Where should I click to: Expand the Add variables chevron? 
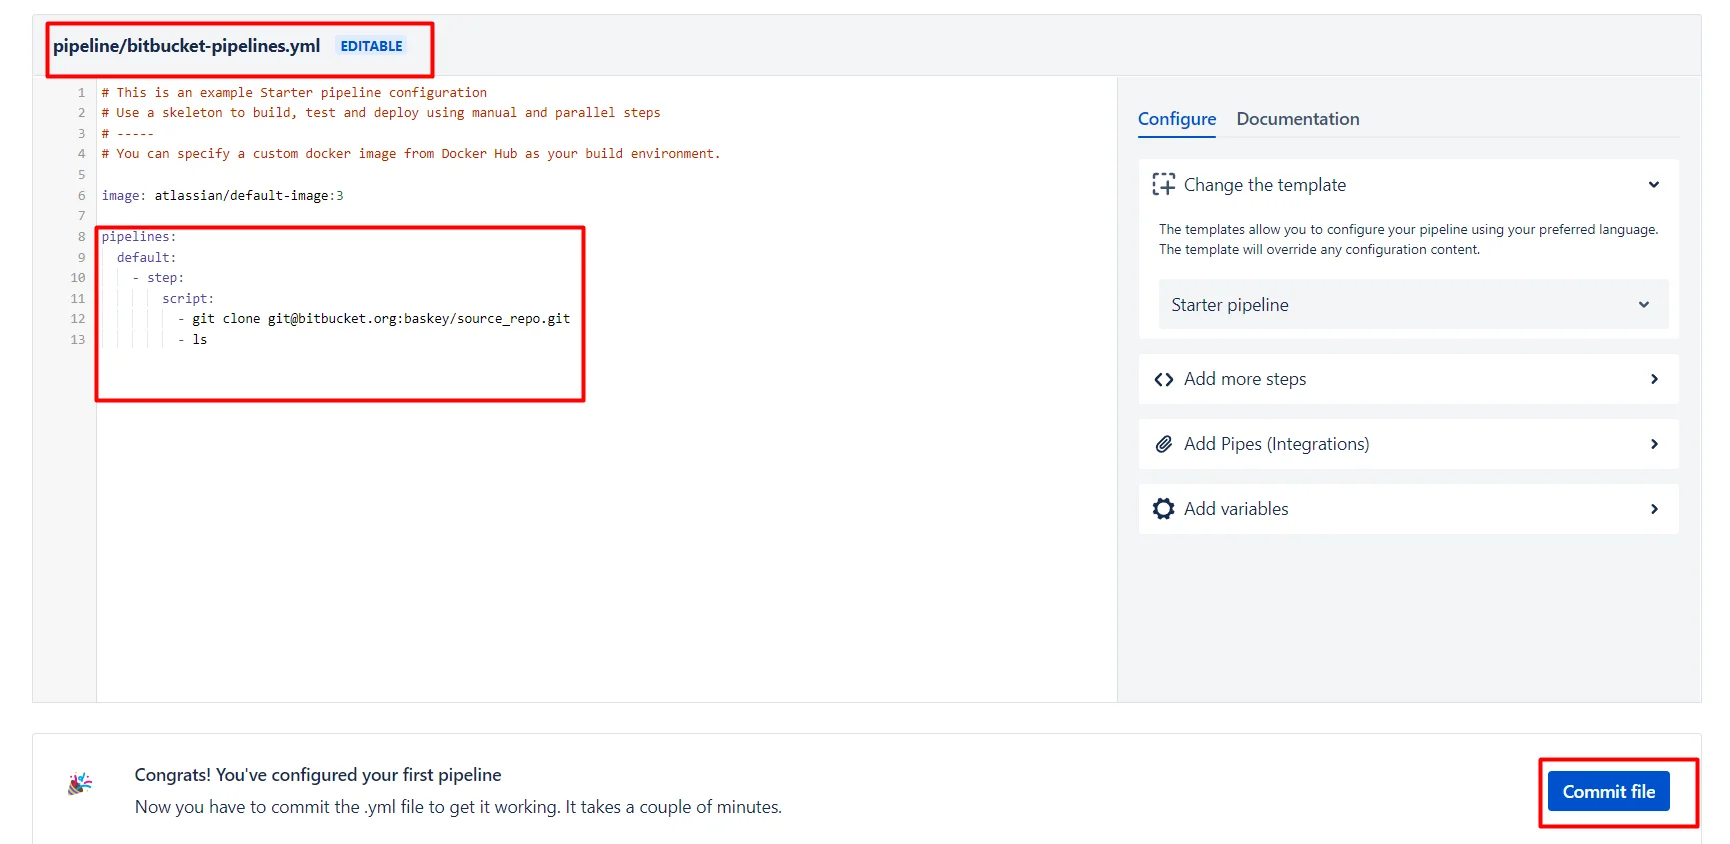(1654, 509)
